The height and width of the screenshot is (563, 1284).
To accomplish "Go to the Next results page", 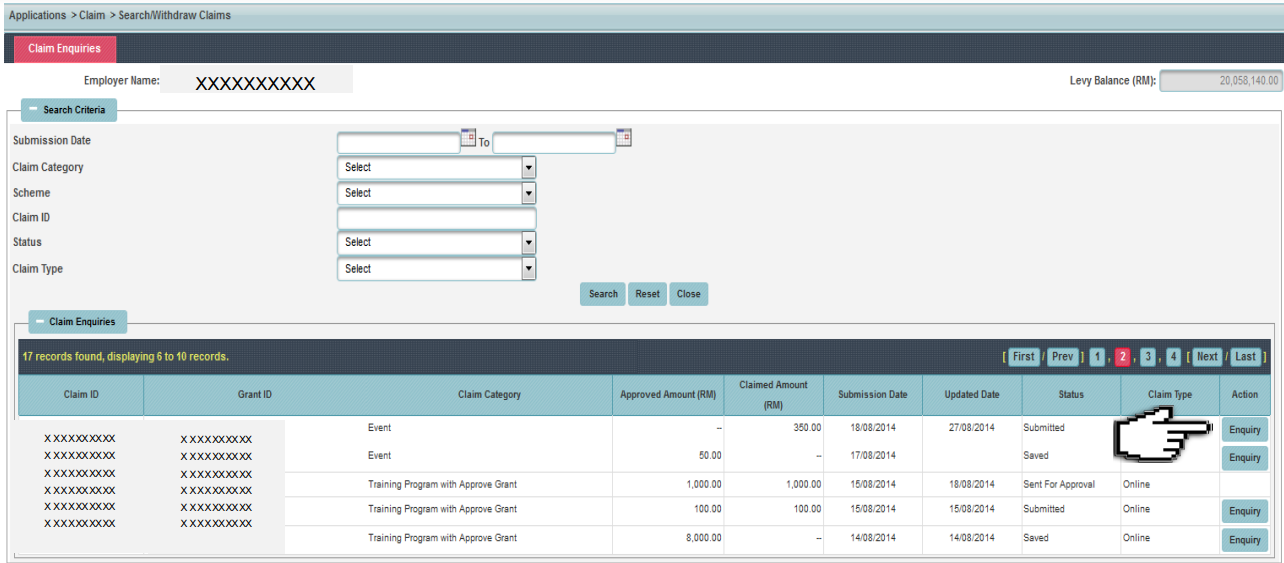I will coord(1208,357).
